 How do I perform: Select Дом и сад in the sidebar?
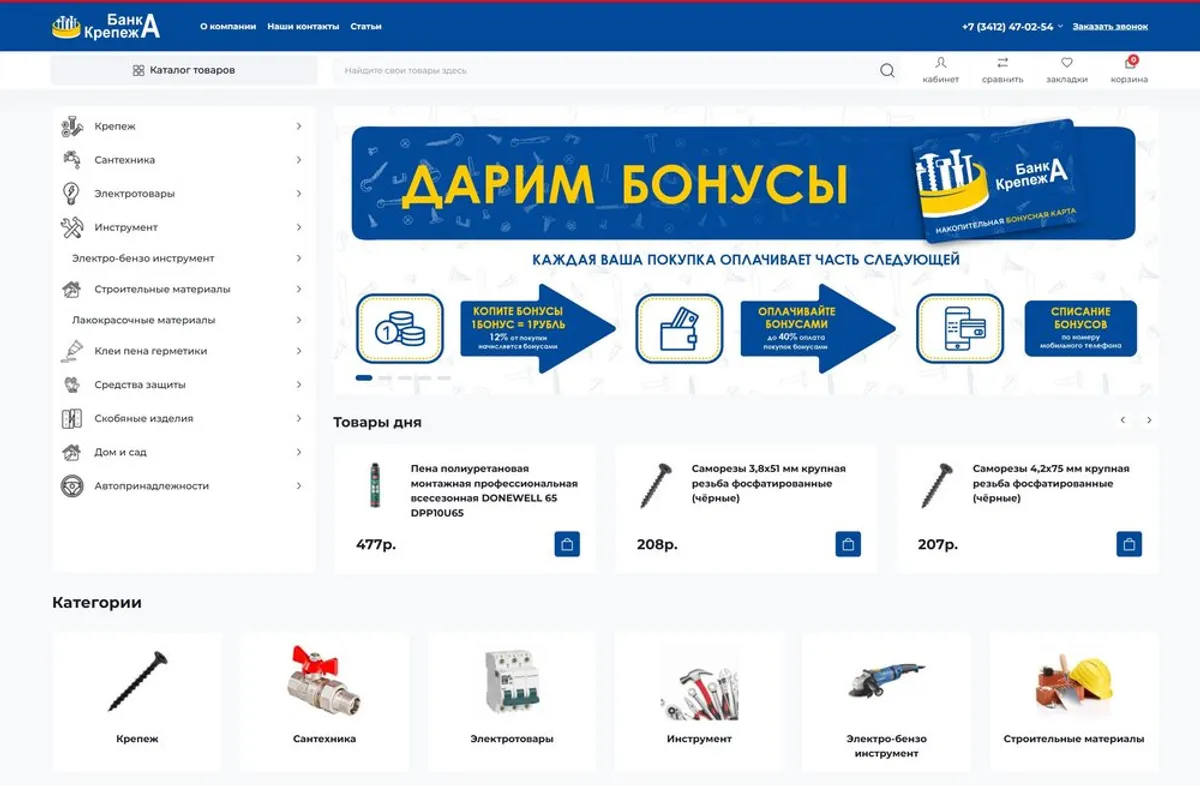click(x=120, y=452)
